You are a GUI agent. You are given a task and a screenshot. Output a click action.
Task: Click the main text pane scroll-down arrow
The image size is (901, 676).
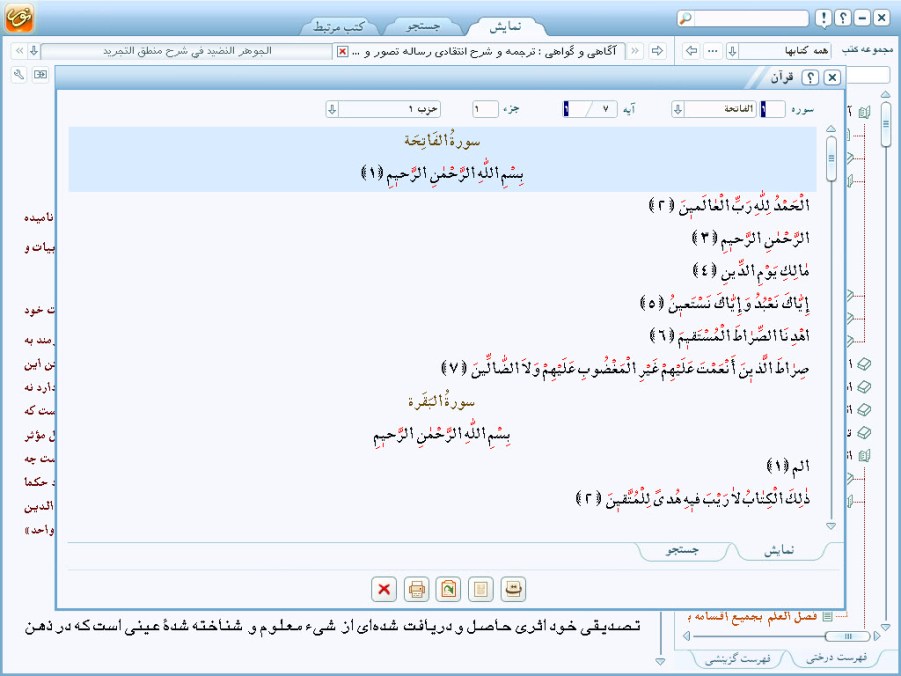coord(660,662)
